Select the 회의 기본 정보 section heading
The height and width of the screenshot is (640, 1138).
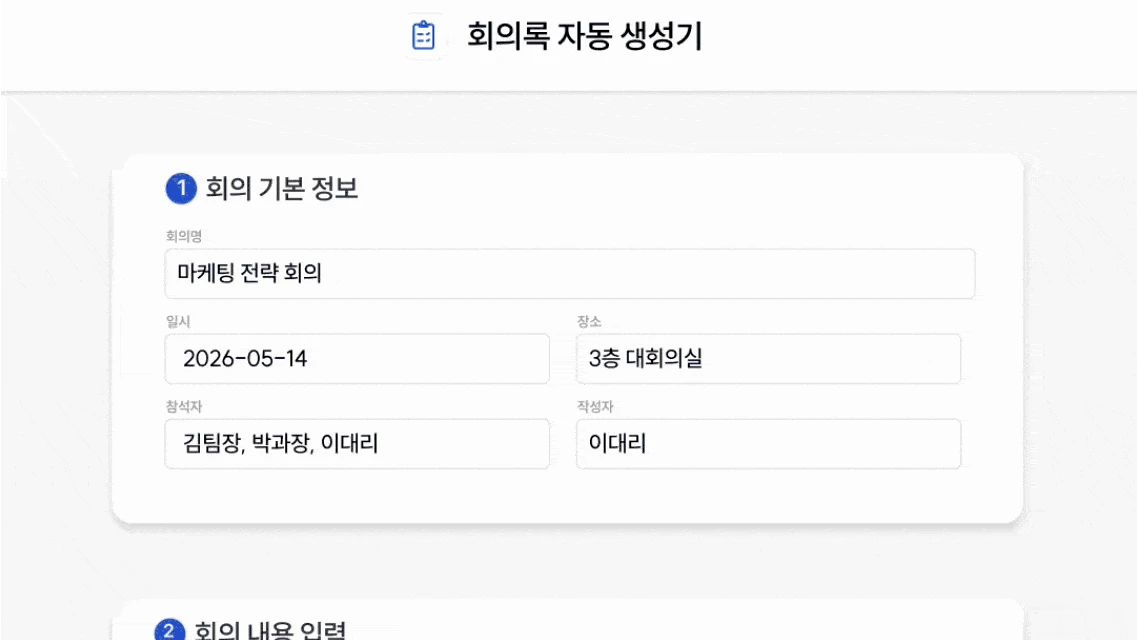(x=282, y=189)
